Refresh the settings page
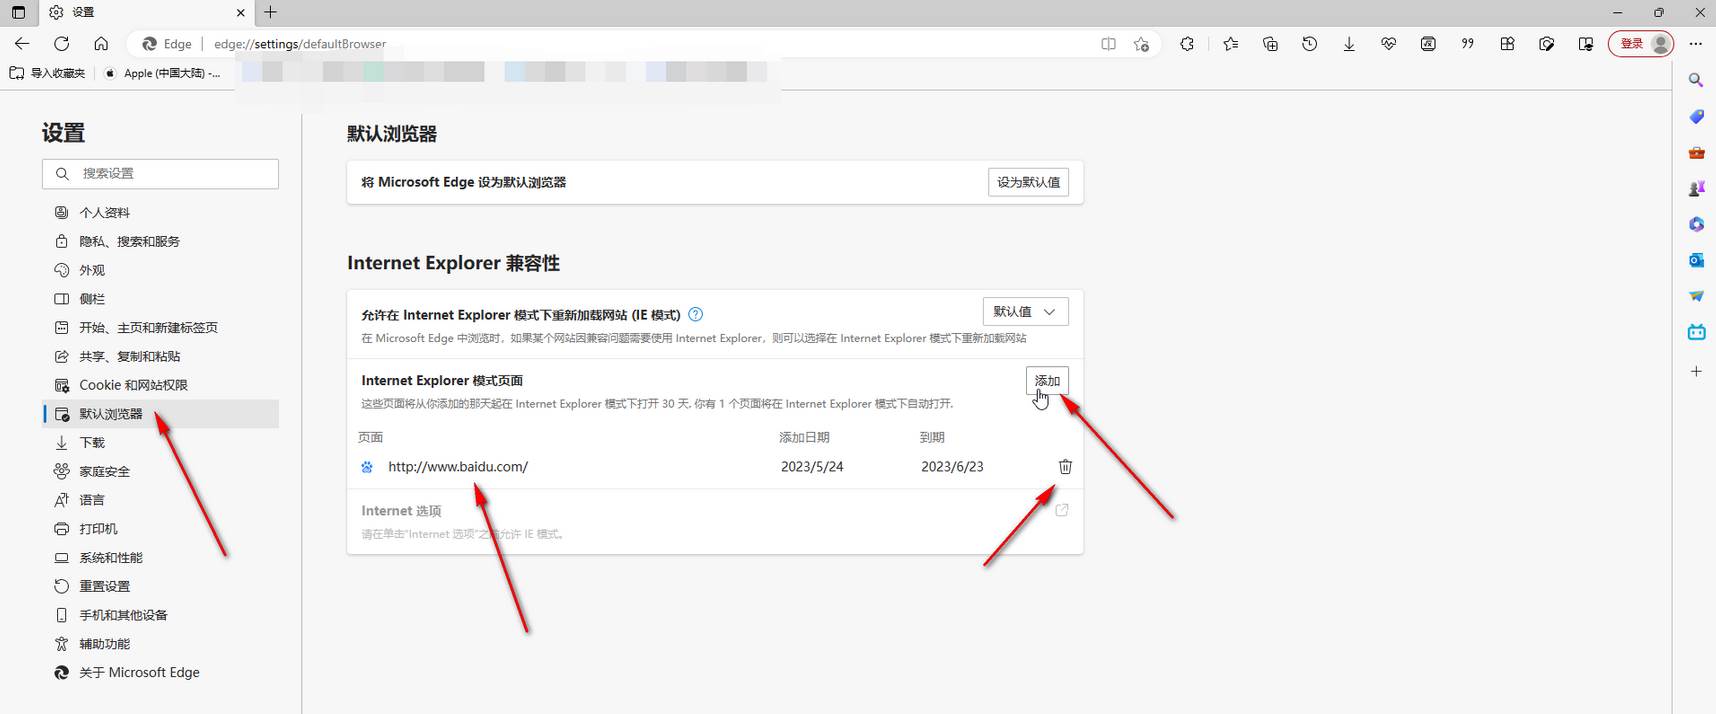Viewport: 1716px width, 714px height. (62, 44)
